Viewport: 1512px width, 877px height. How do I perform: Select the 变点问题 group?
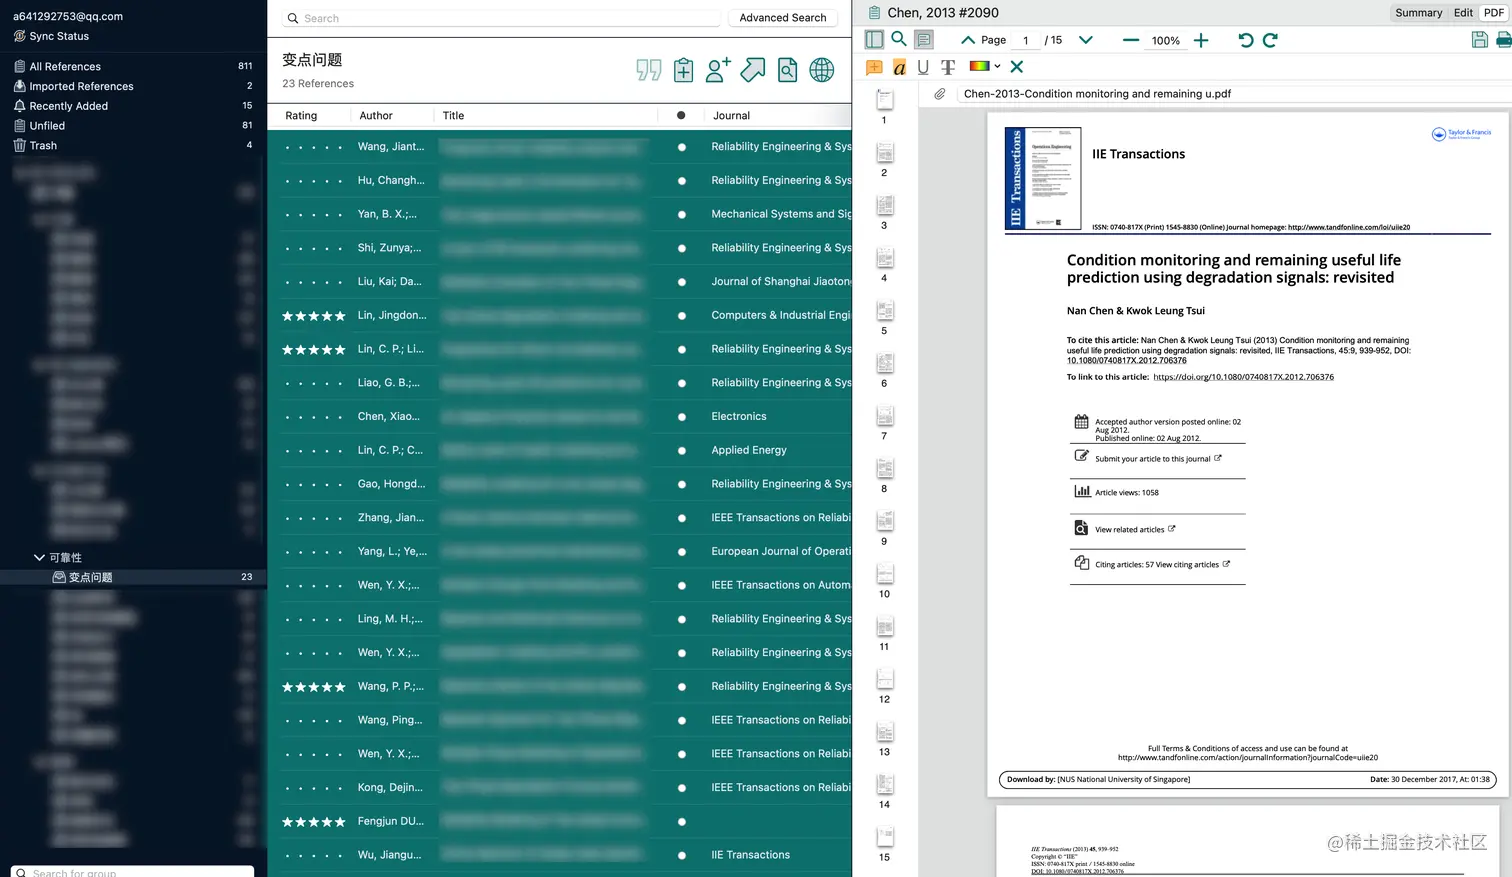click(x=132, y=577)
